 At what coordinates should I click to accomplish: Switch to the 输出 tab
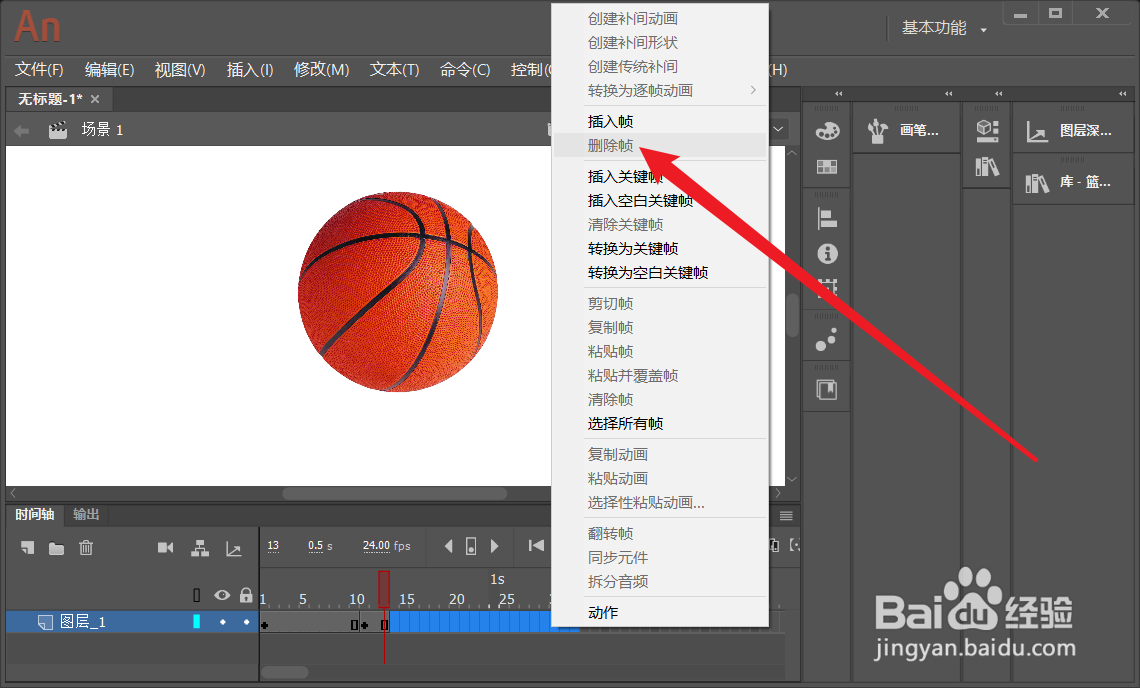[x=87, y=515]
